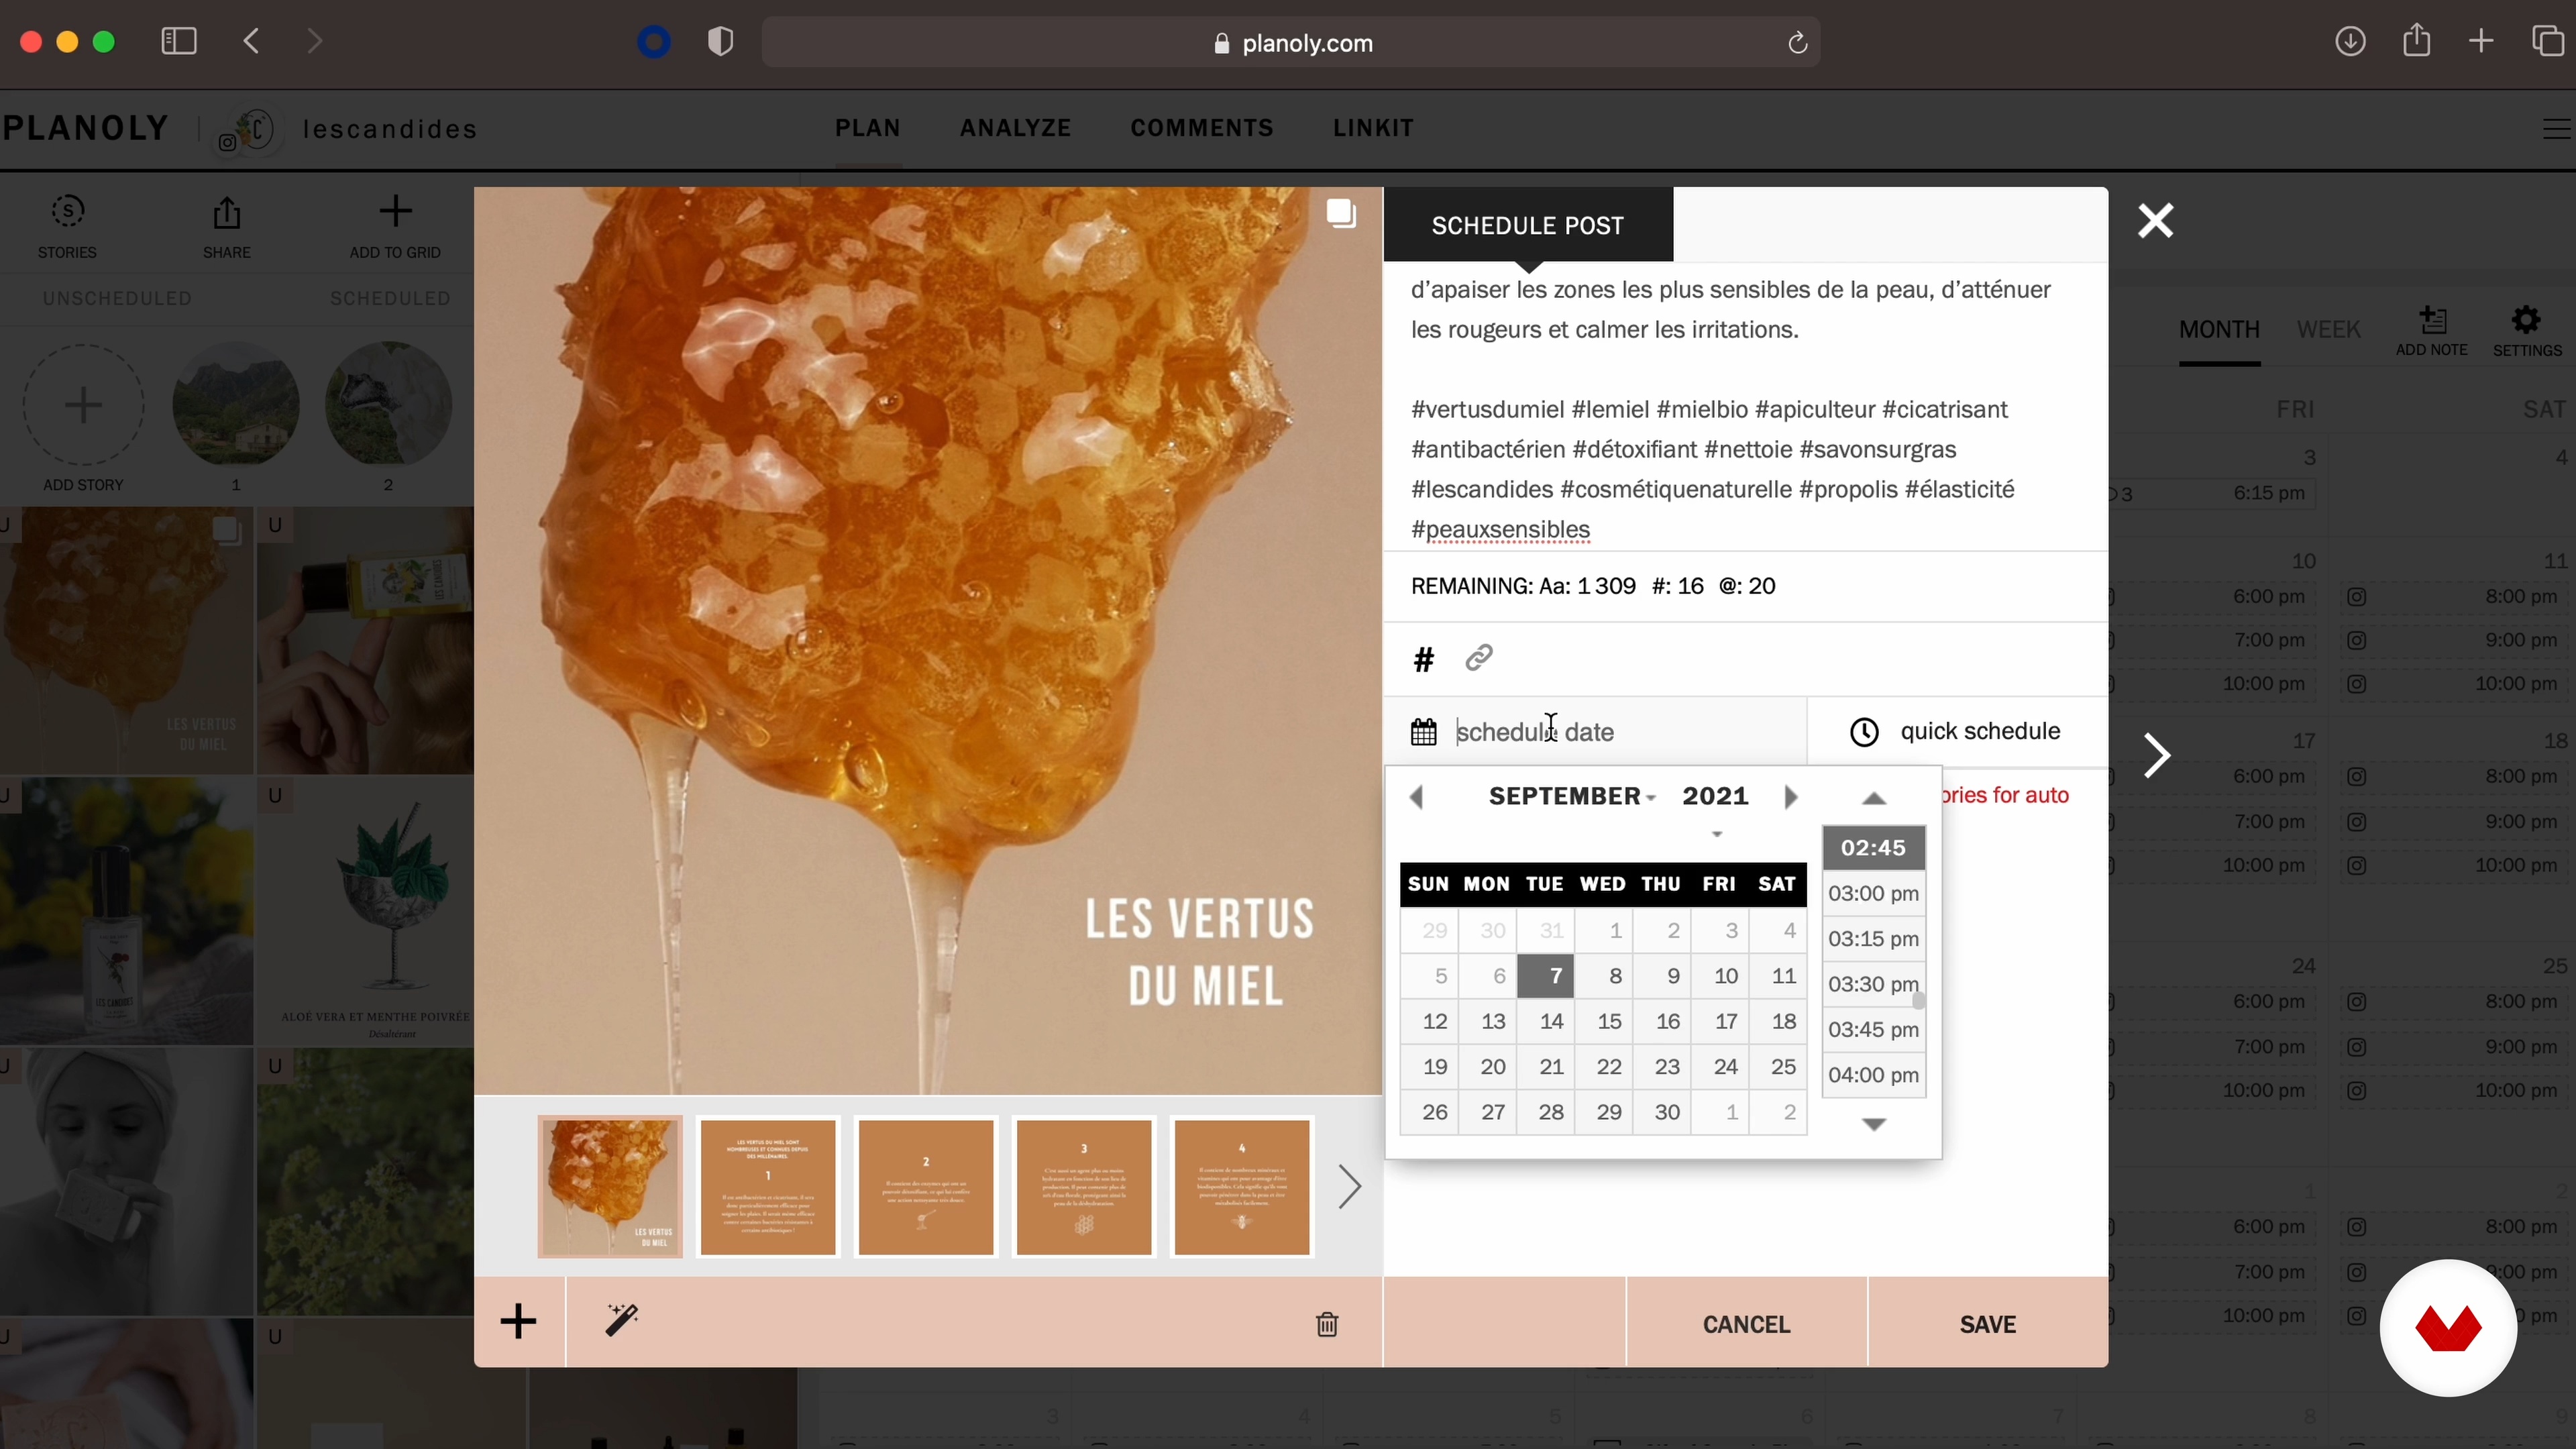Open the magic wand edit tool
The width and height of the screenshot is (2576, 1449).
pos(621,1321)
